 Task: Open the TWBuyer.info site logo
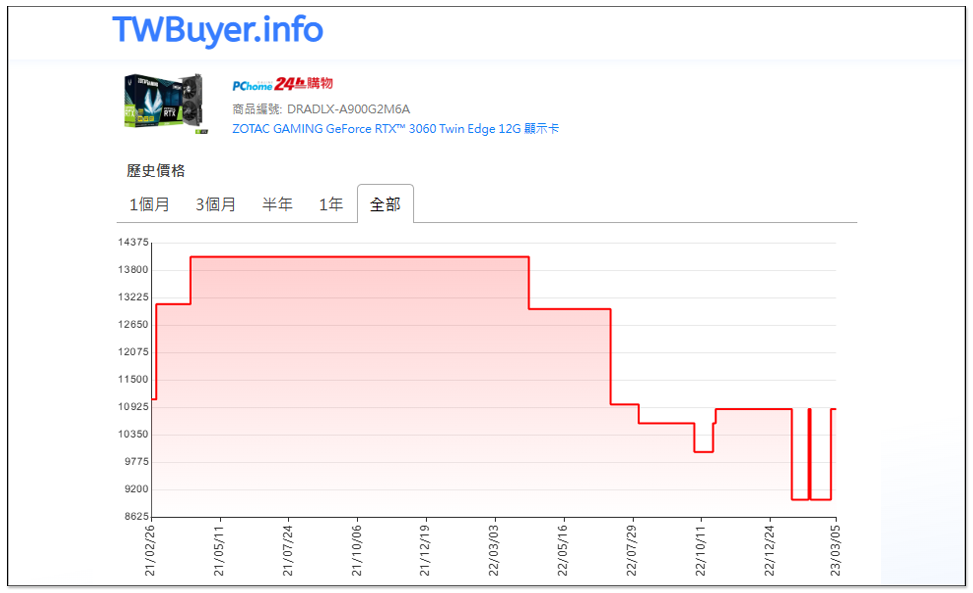[x=218, y=30]
